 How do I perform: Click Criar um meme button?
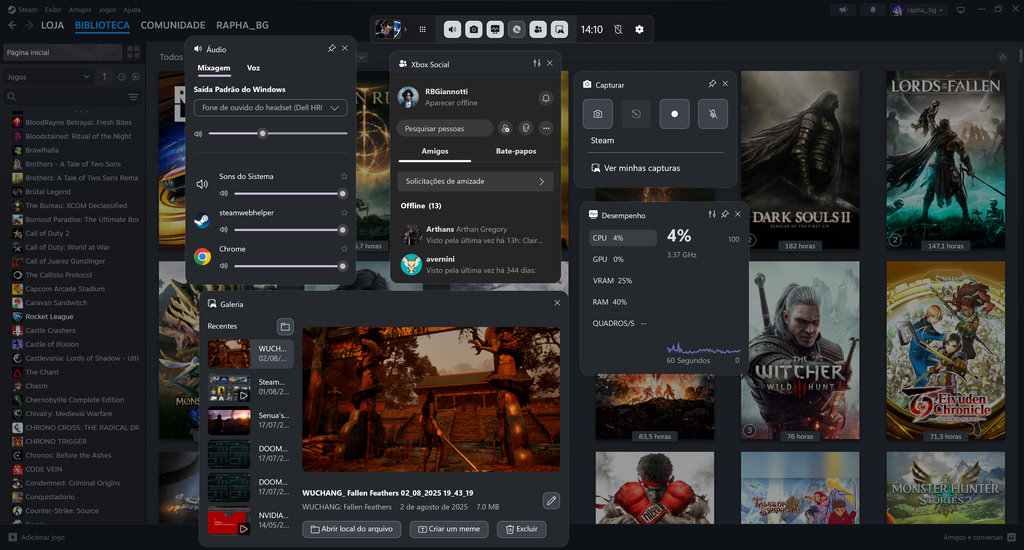pos(449,529)
